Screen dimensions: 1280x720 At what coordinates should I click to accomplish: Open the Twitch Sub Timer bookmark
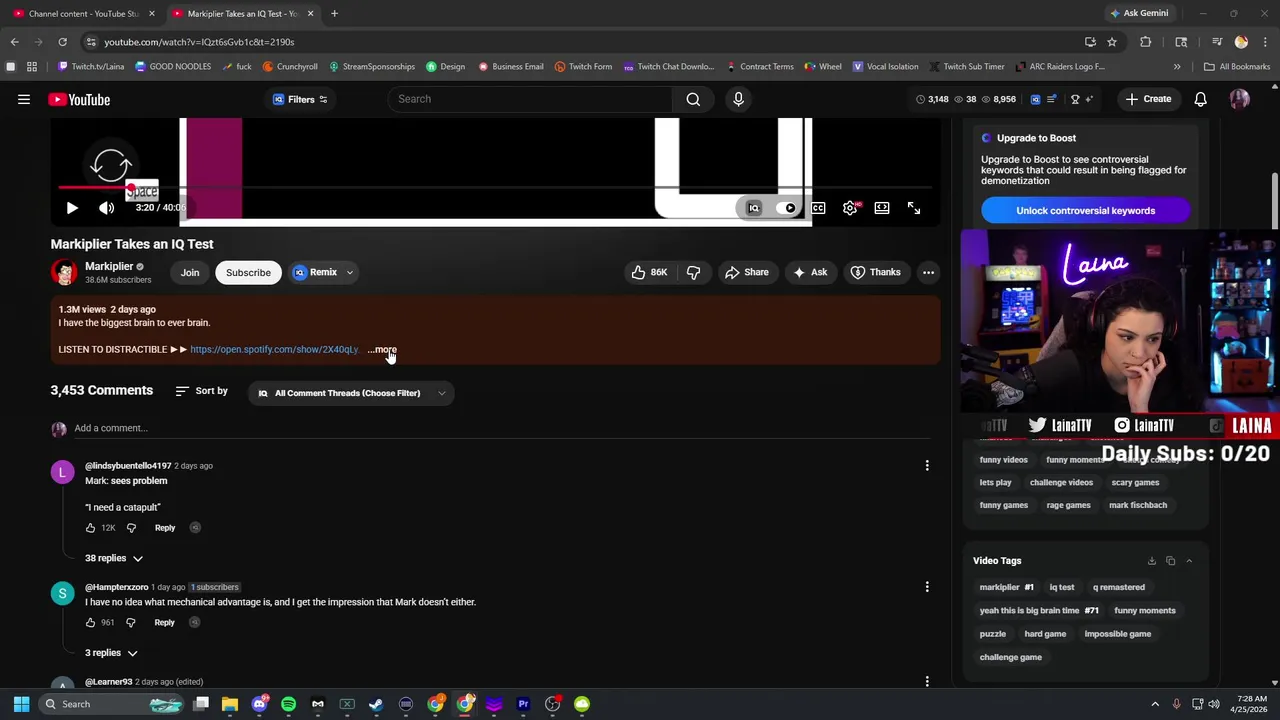point(967,66)
